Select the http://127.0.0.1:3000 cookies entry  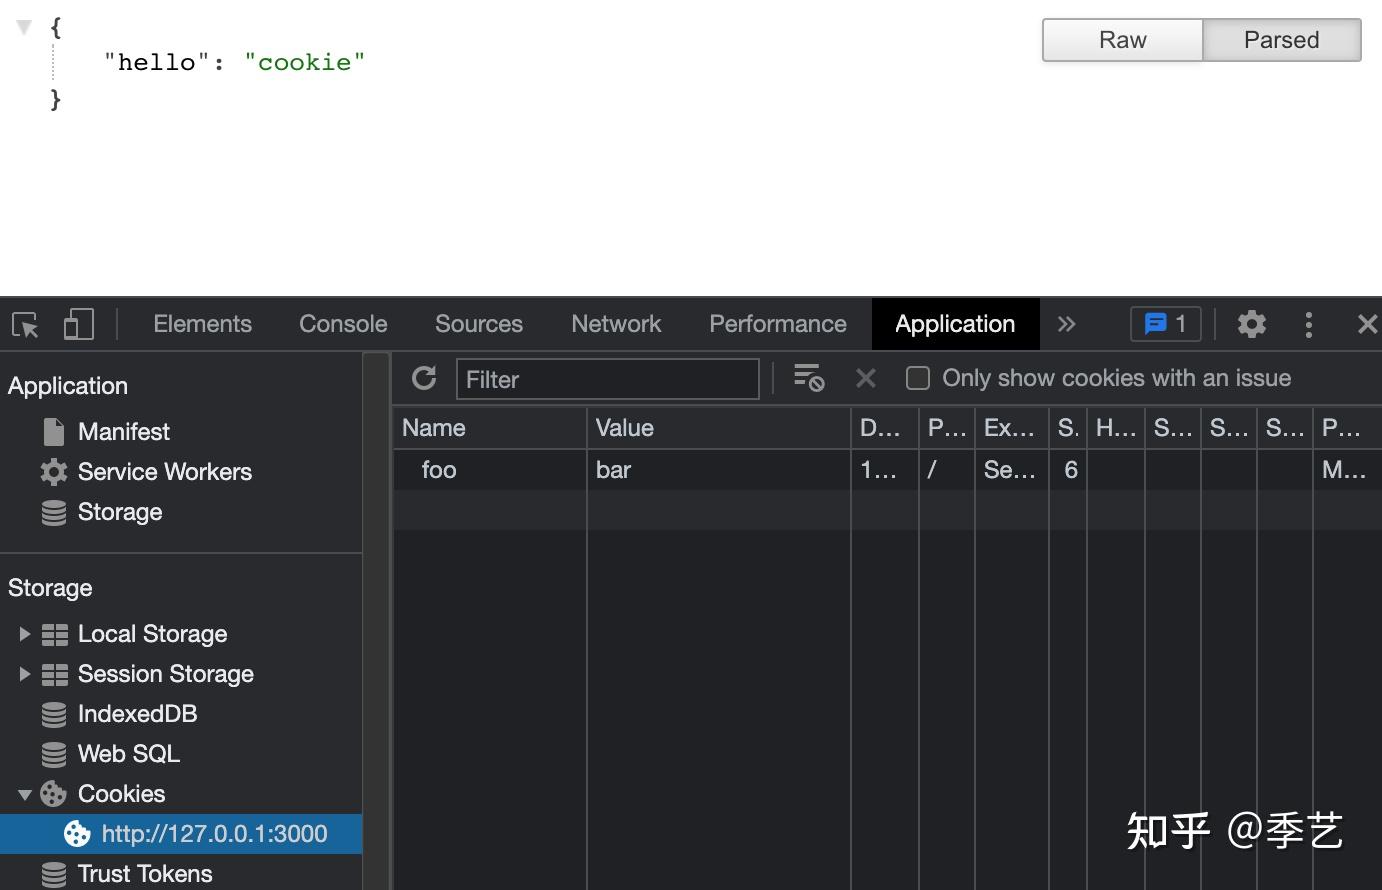pos(214,834)
